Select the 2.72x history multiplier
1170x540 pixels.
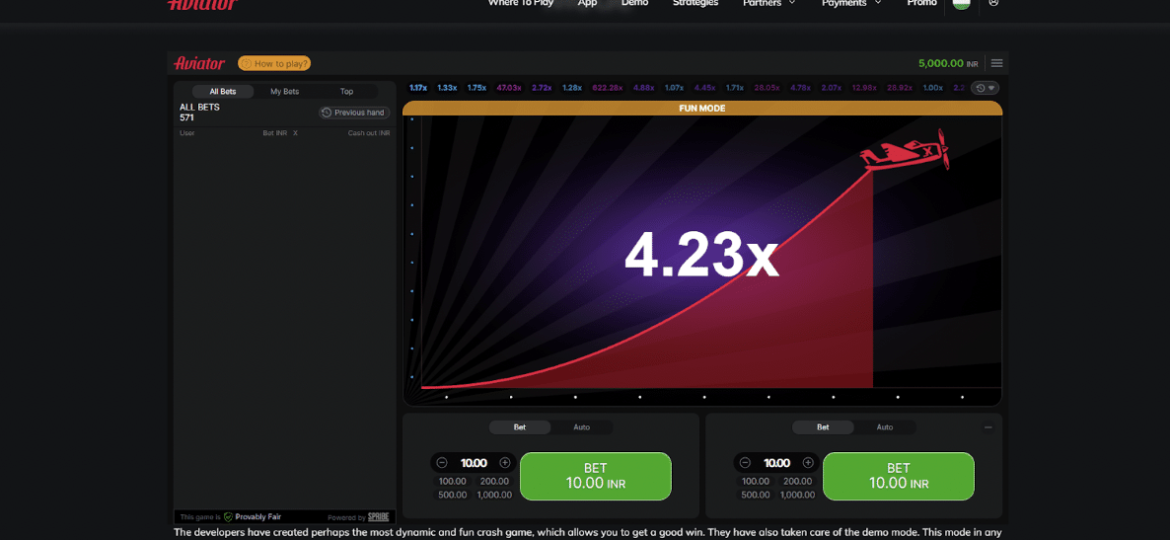[542, 88]
